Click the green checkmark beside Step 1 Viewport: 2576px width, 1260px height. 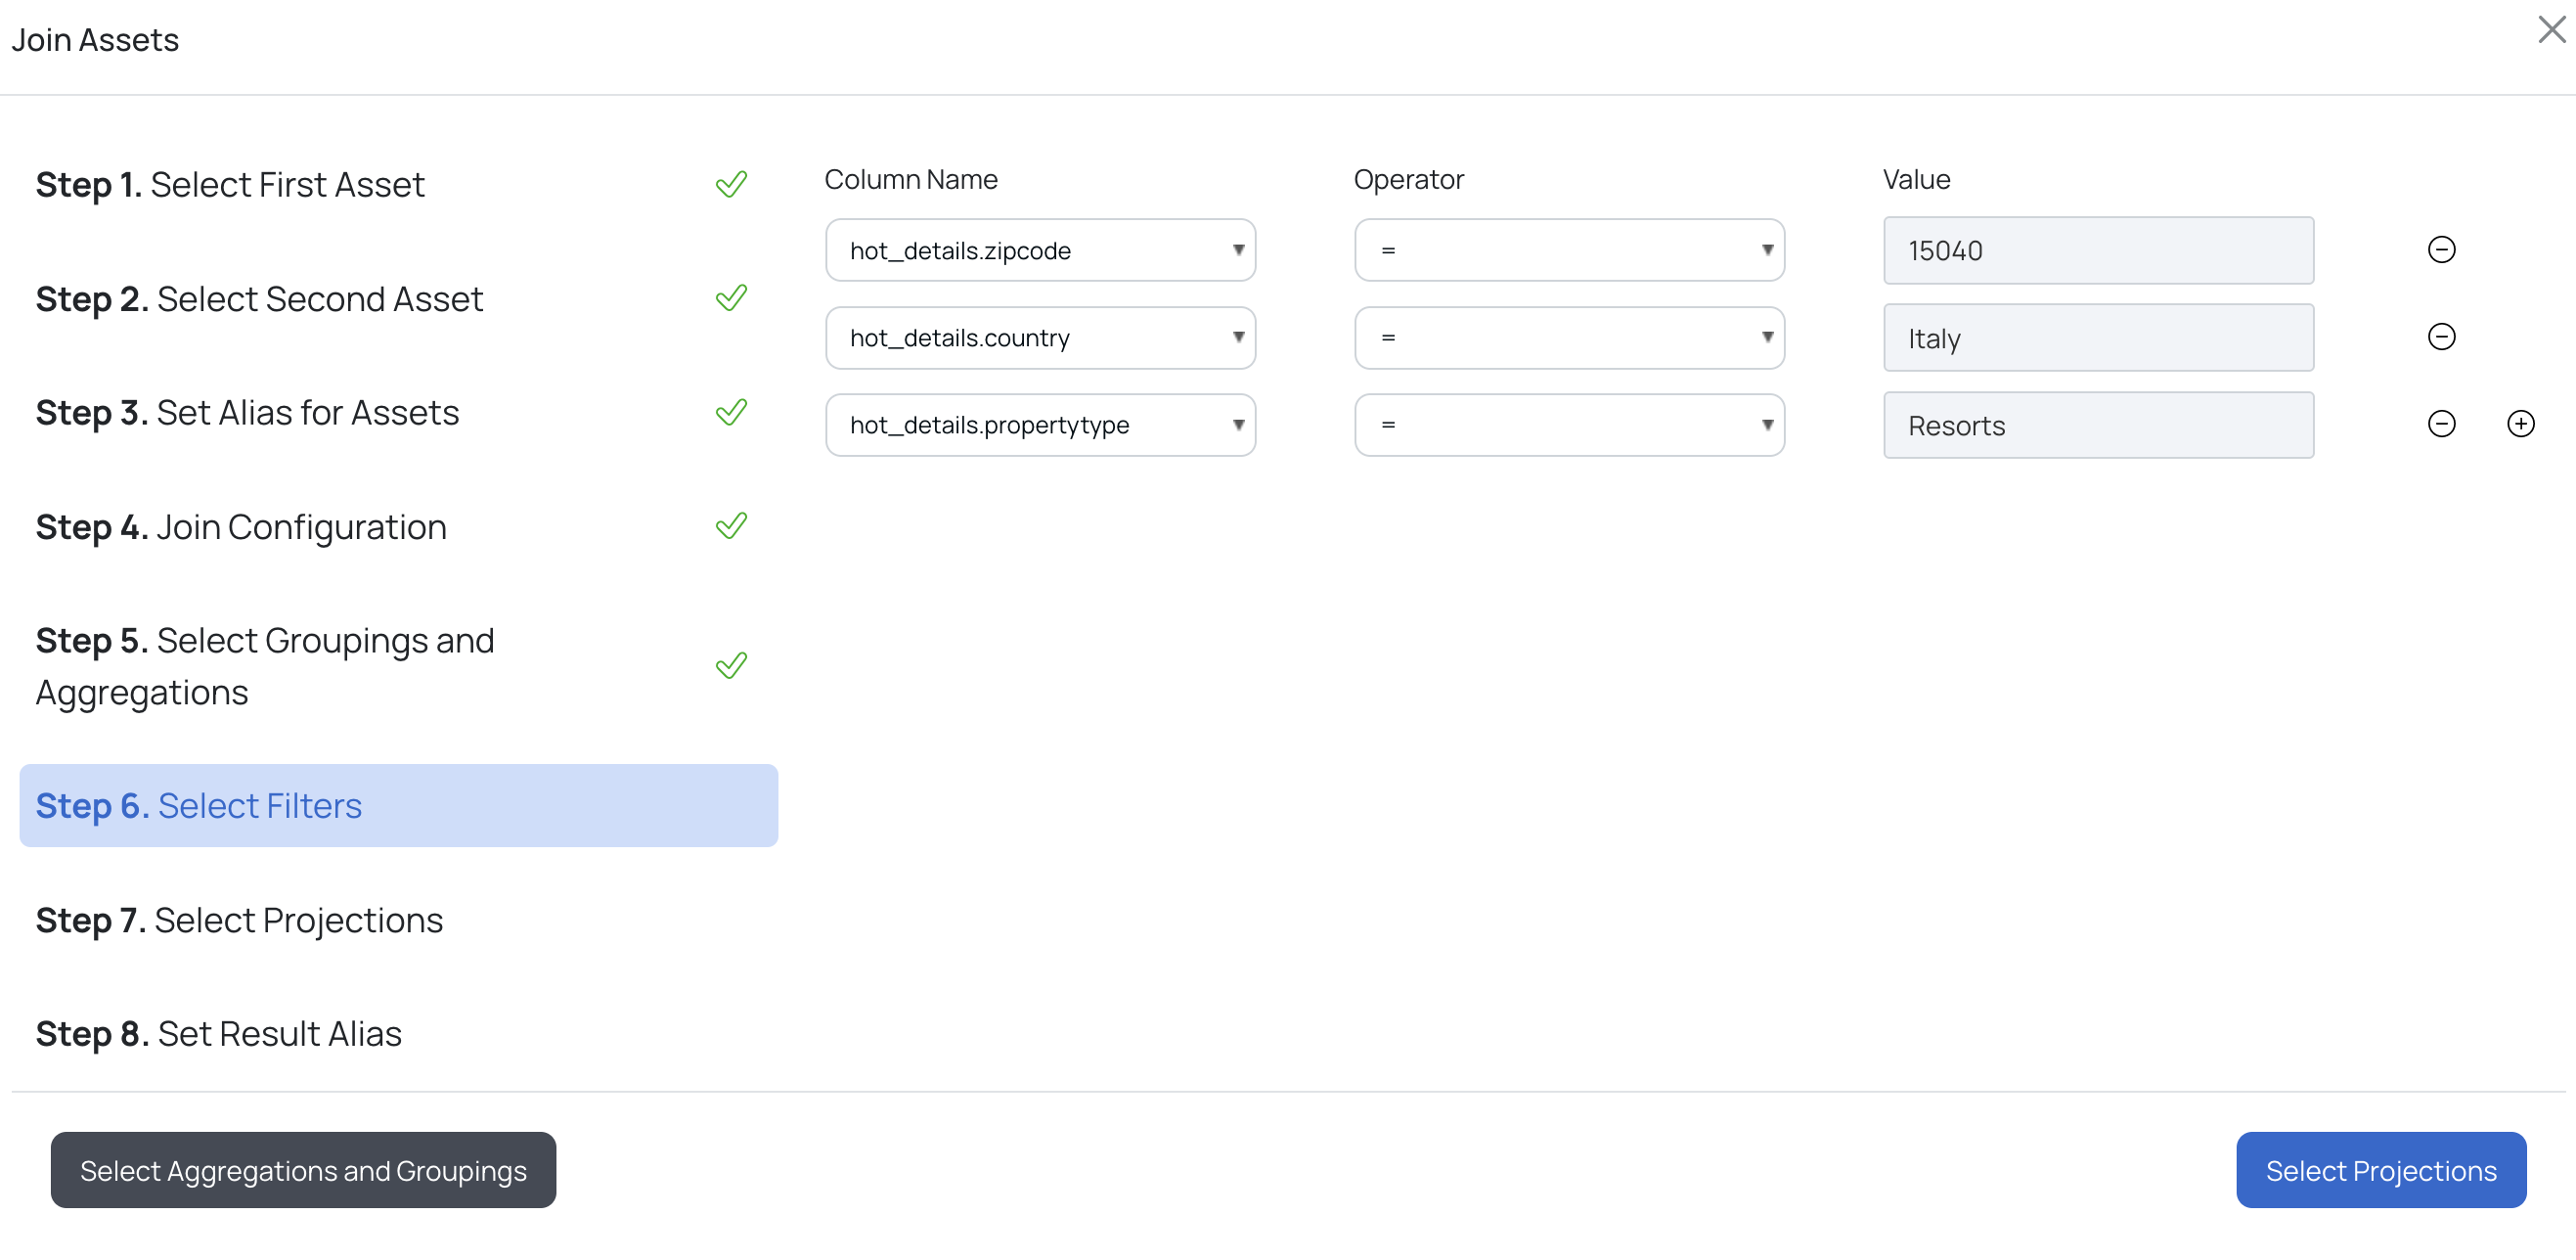point(731,184)
